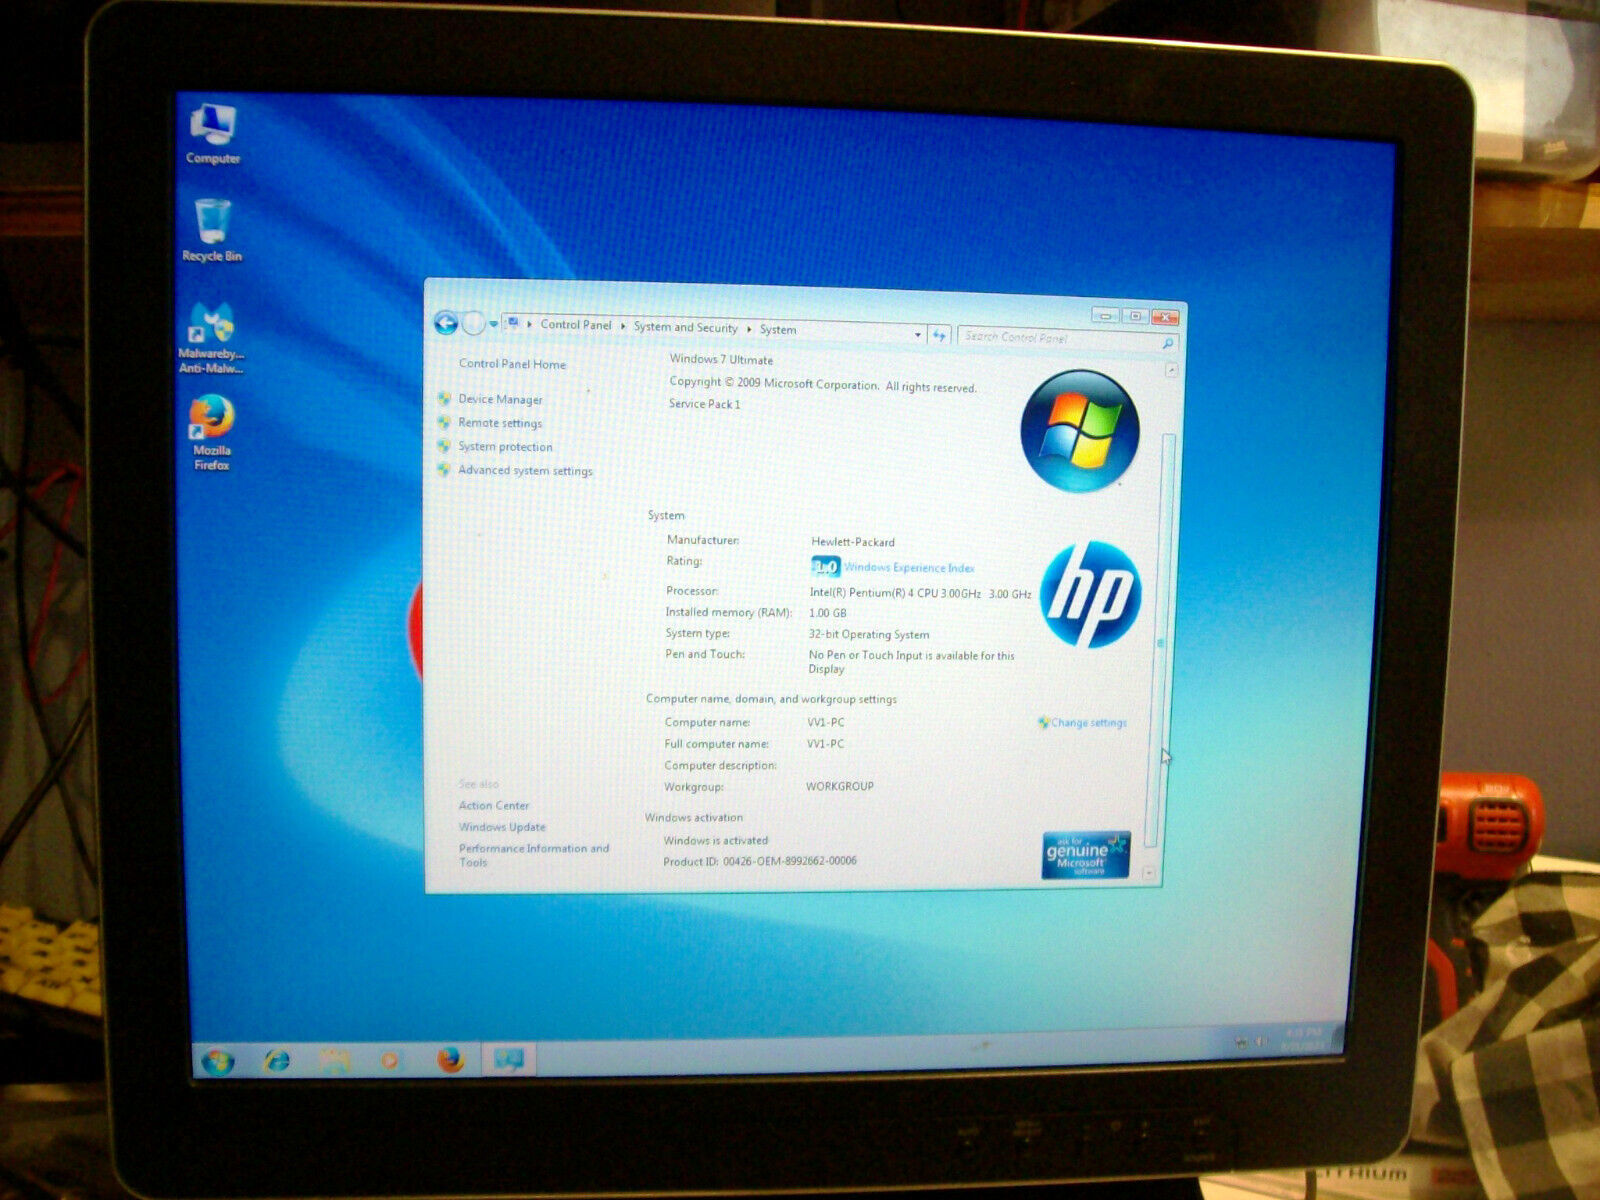1600x1200 pixels.
Task: Open Windows Explorer from the taskbar
Action: (x=334, y=1060)
